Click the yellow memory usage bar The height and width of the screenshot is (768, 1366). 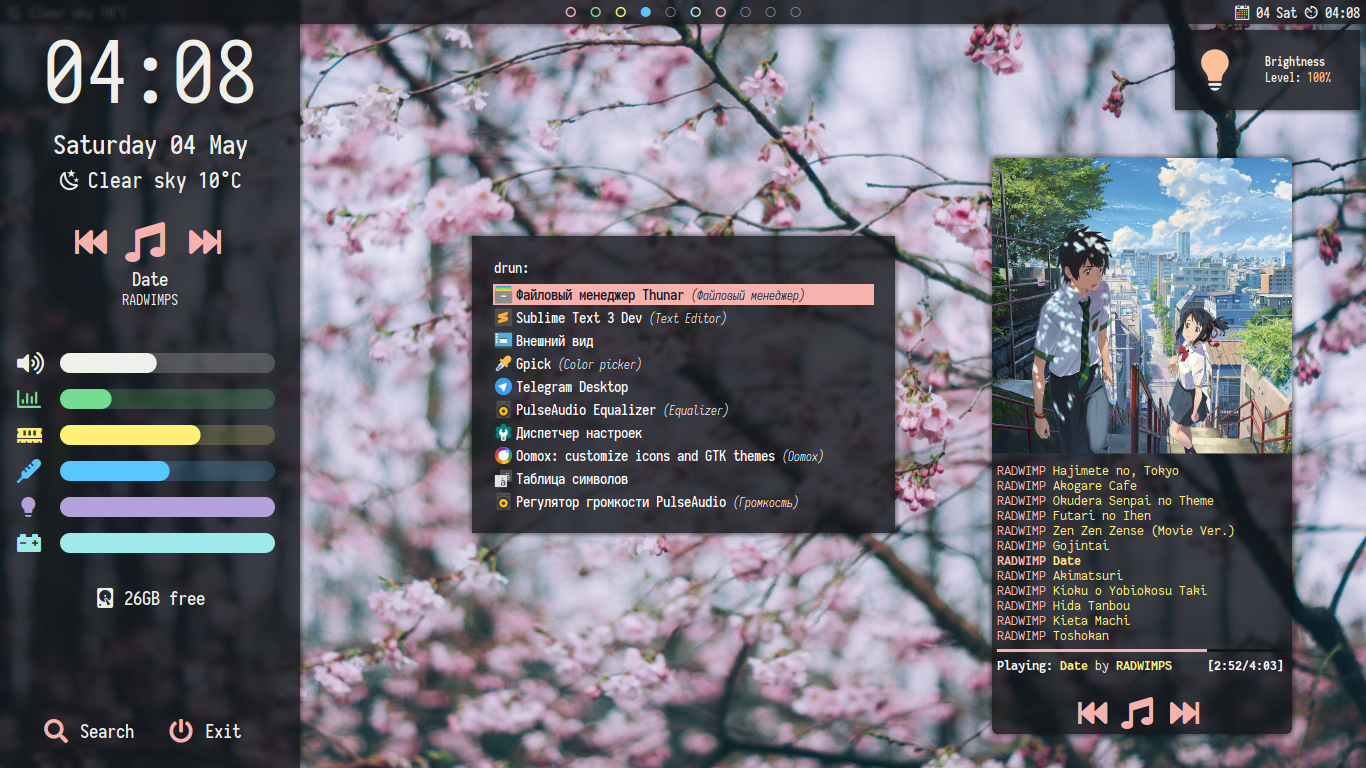tap(167, 435)
